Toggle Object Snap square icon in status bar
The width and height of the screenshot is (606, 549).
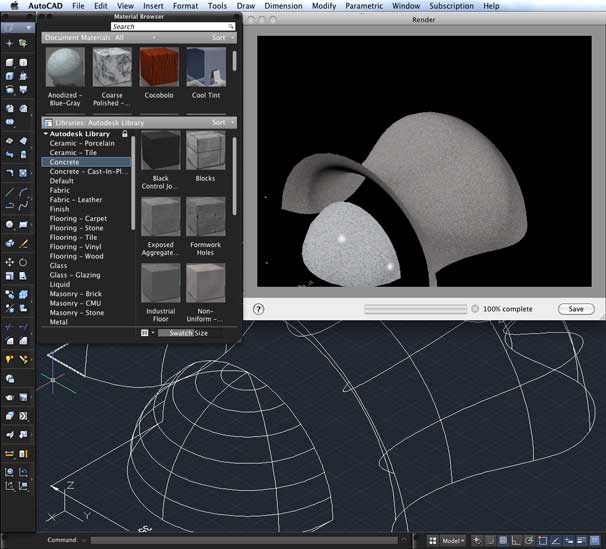[542, 541]
